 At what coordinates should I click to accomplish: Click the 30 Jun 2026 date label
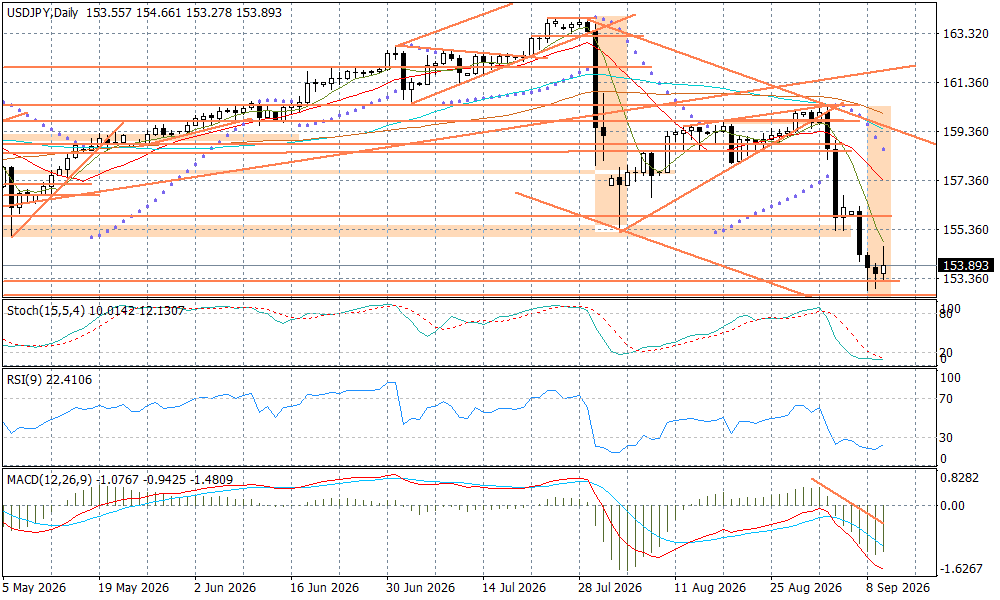click(x=420, y=587)
